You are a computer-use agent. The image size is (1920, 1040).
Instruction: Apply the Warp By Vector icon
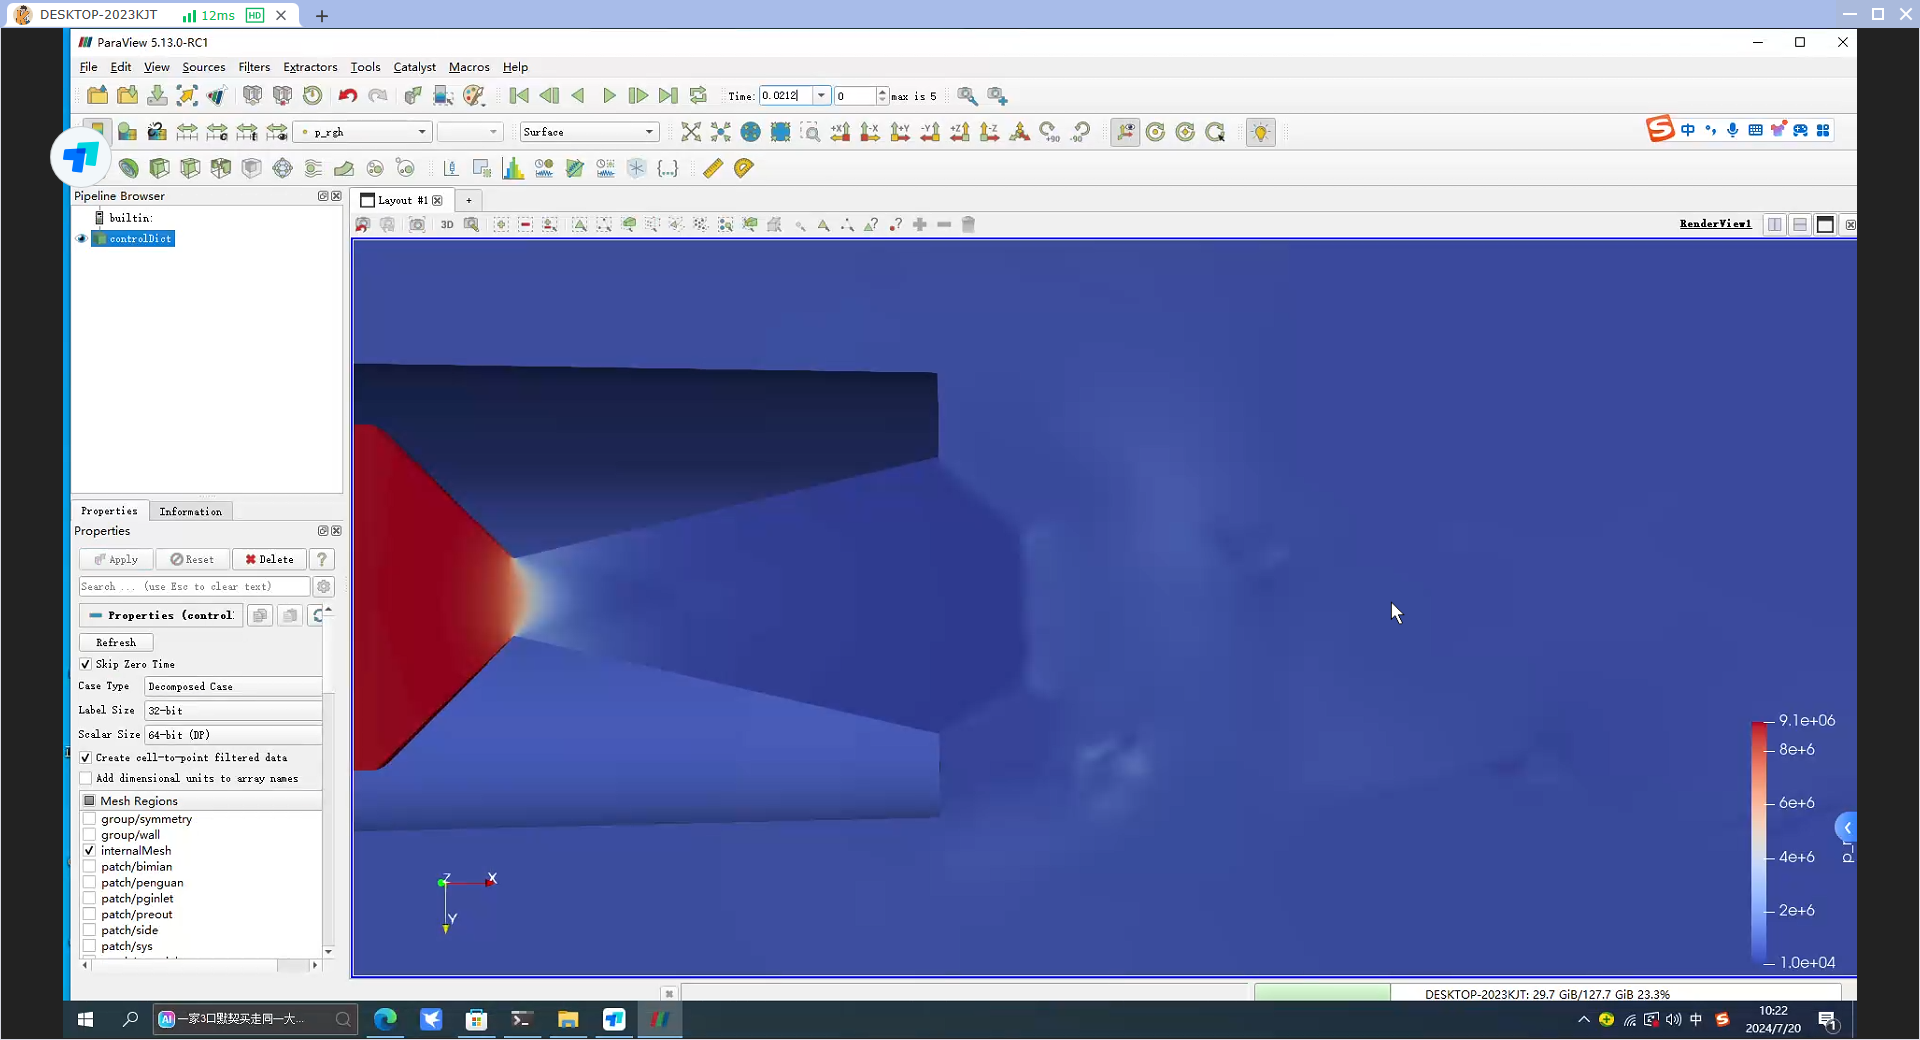(344, 168)
